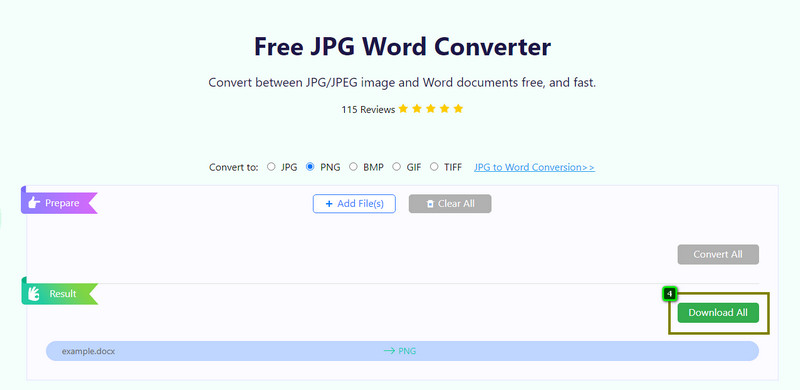The height and width of the screenshot is (390, 800).
Task: Click the 115 Reviews text
Action: (x=368, y=109)
